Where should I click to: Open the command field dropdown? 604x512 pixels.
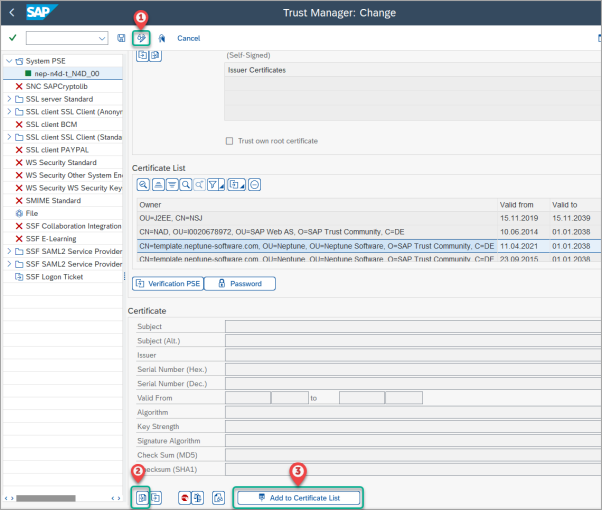click(x=102, y=38)
